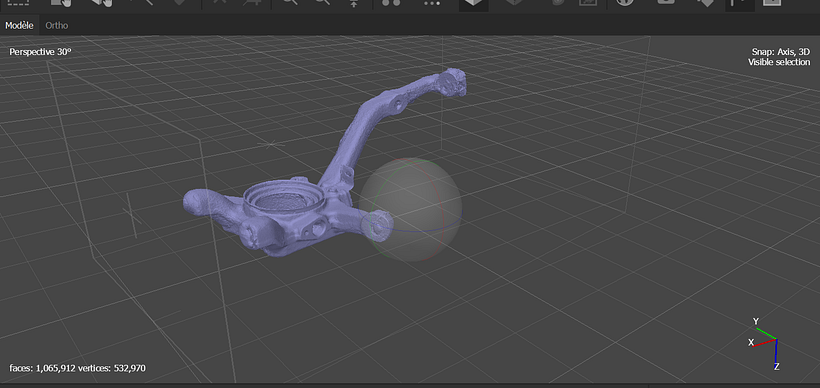Image resolution: width=820 pixels, height=388 pixels.
Task: Zoom out using the second magnifier
Action: pos(323,2)
